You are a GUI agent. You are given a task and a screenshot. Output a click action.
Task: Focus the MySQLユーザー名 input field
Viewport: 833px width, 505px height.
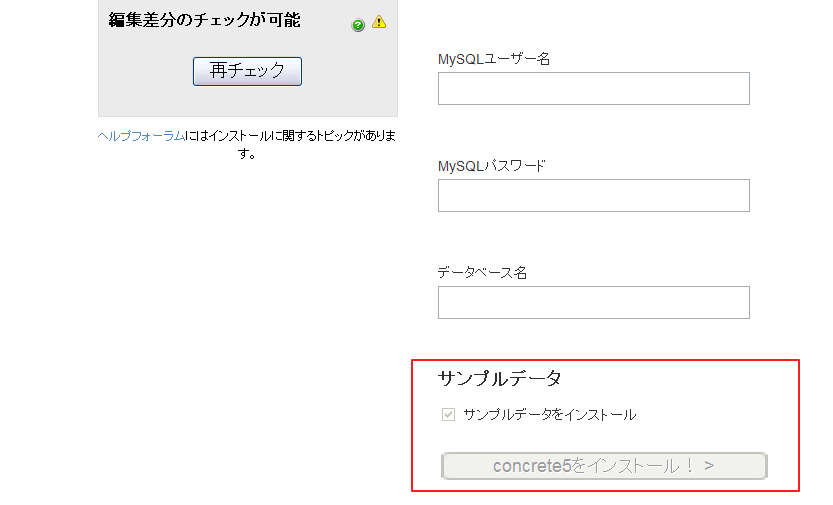click(x=593, y=89)
